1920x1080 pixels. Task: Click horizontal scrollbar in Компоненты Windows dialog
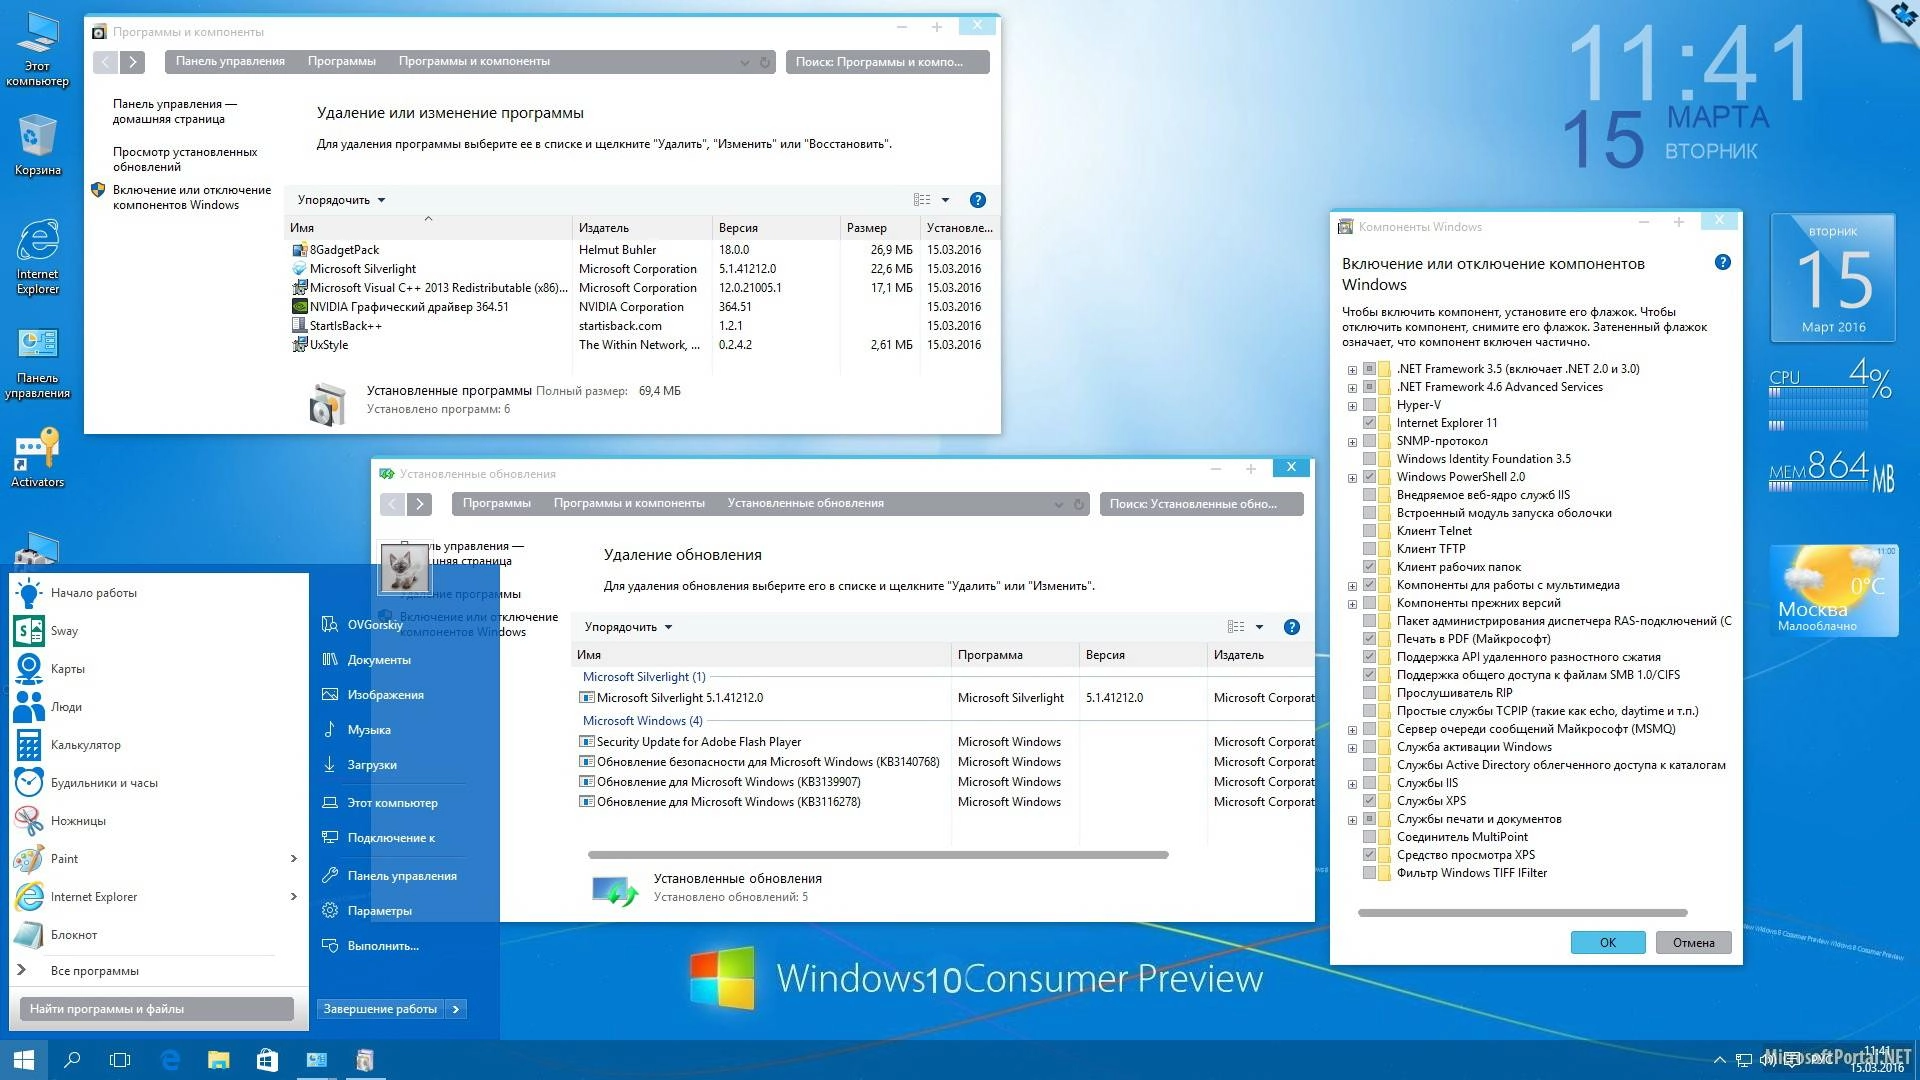pos(1522,913)
